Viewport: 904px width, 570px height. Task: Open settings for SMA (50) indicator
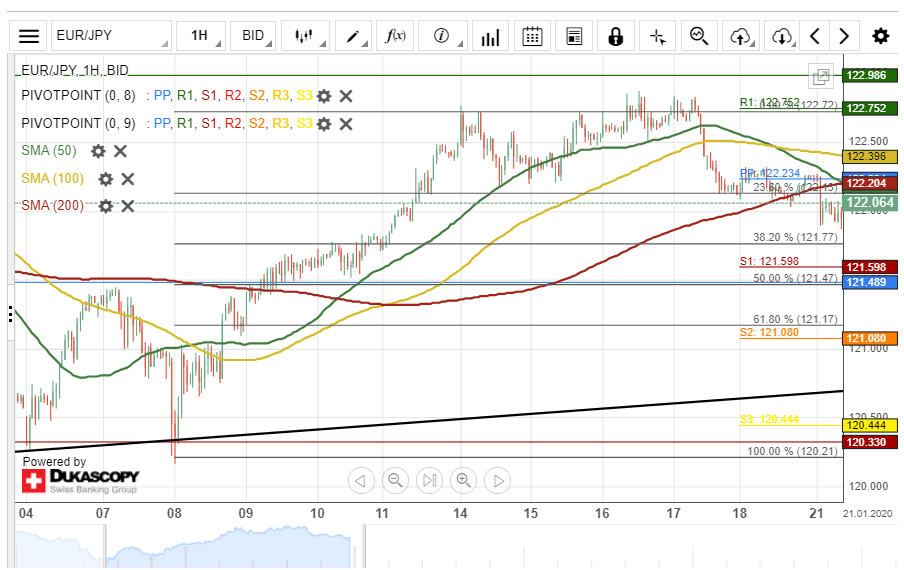coord(98,151)
